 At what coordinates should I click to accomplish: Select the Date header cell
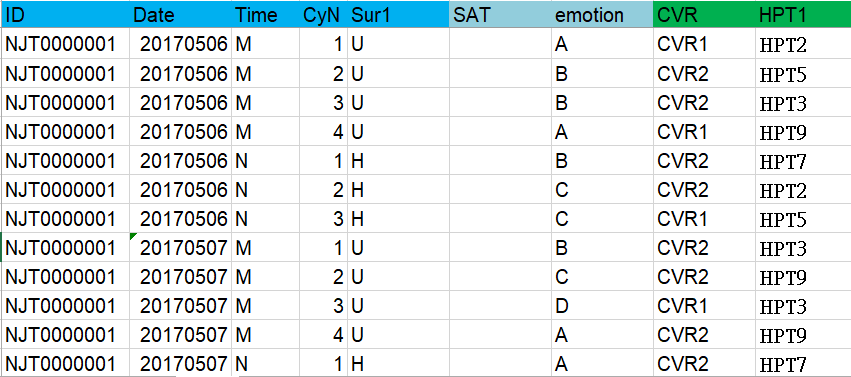(181, 15)
